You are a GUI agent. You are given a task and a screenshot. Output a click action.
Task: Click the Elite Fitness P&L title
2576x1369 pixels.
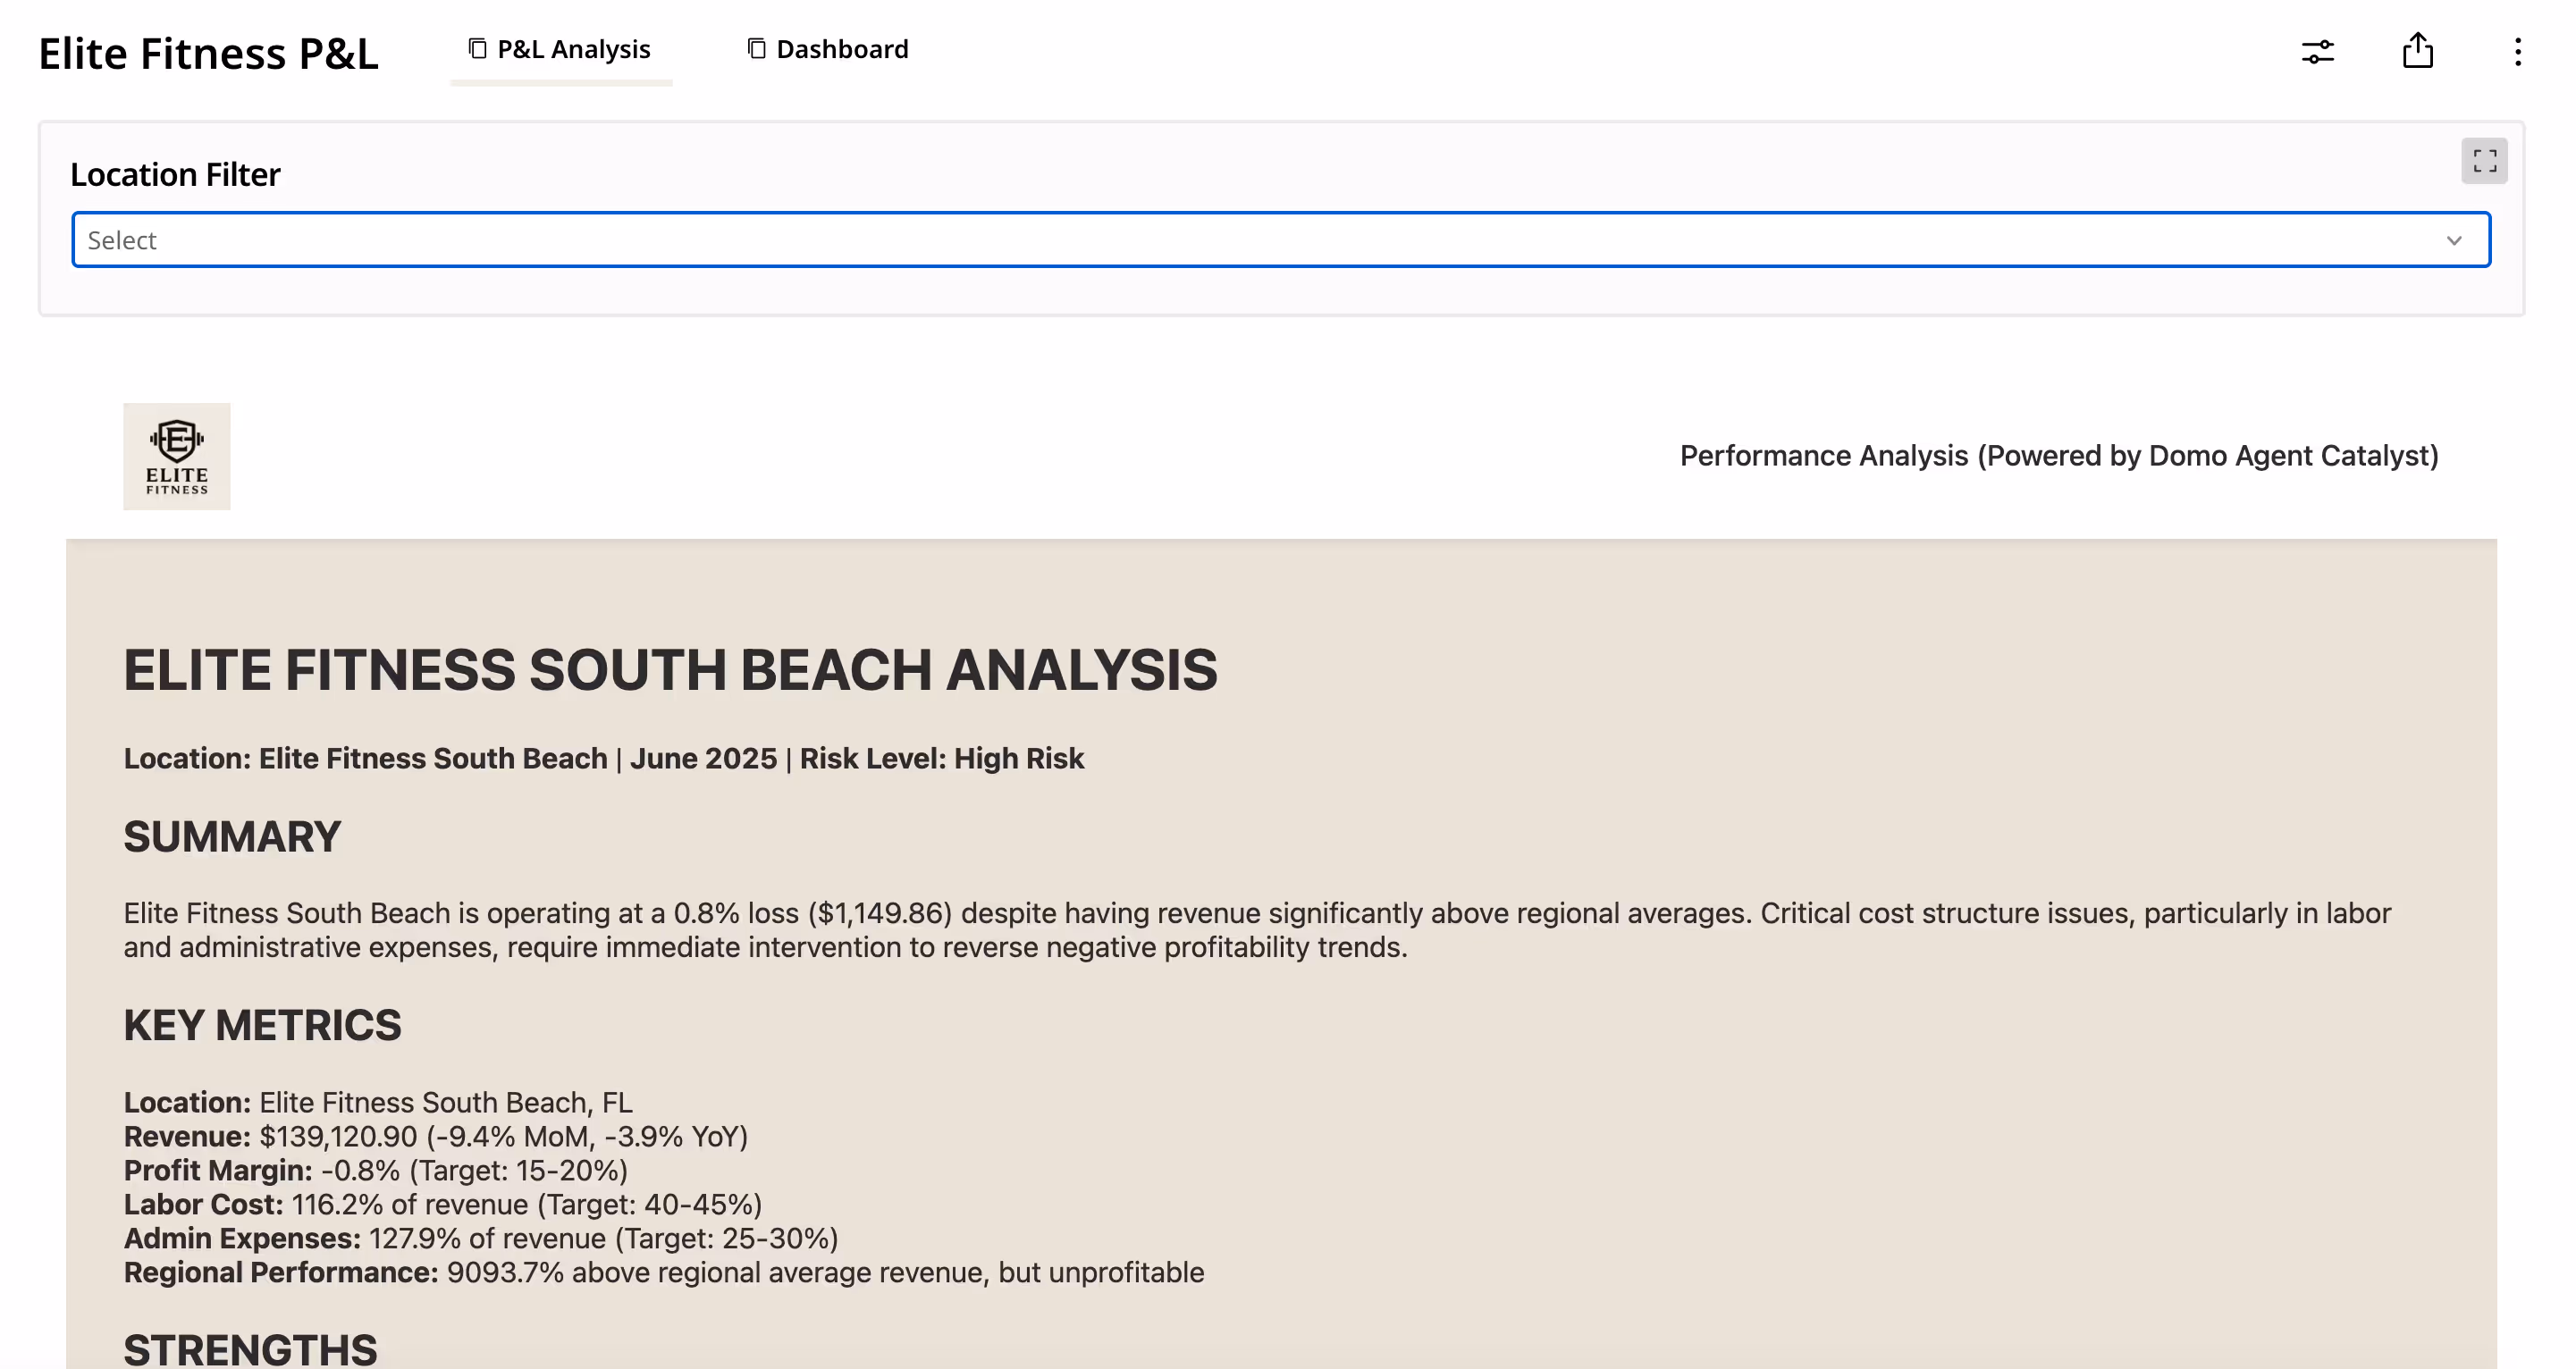[x=208, y=54]
